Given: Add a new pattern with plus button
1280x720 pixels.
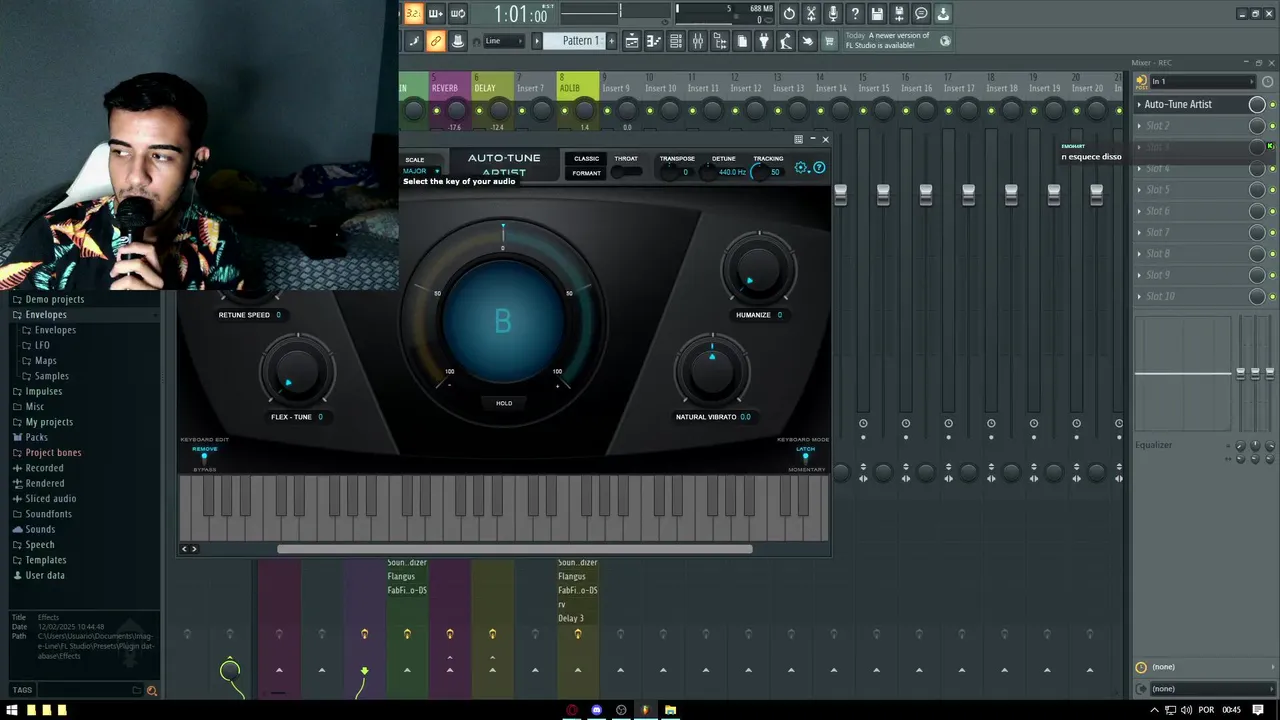Looking at the screenshot, I should [x=612, y=41].
